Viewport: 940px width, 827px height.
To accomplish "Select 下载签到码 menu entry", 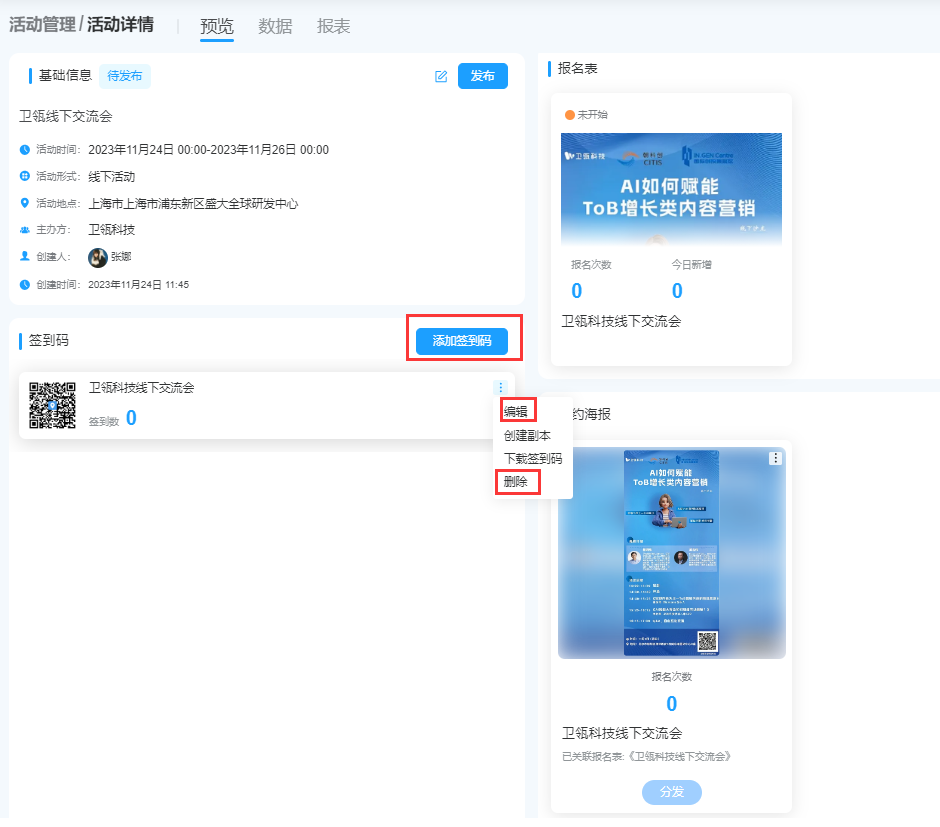I will (533, 458).
